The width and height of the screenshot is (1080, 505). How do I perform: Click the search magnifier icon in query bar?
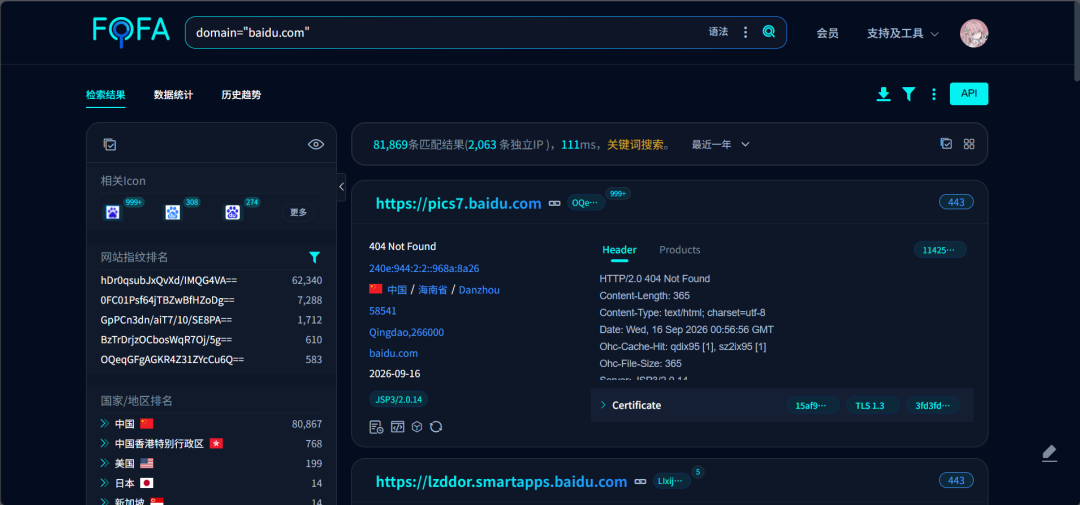pyautogui.click(x=769, y=32)
